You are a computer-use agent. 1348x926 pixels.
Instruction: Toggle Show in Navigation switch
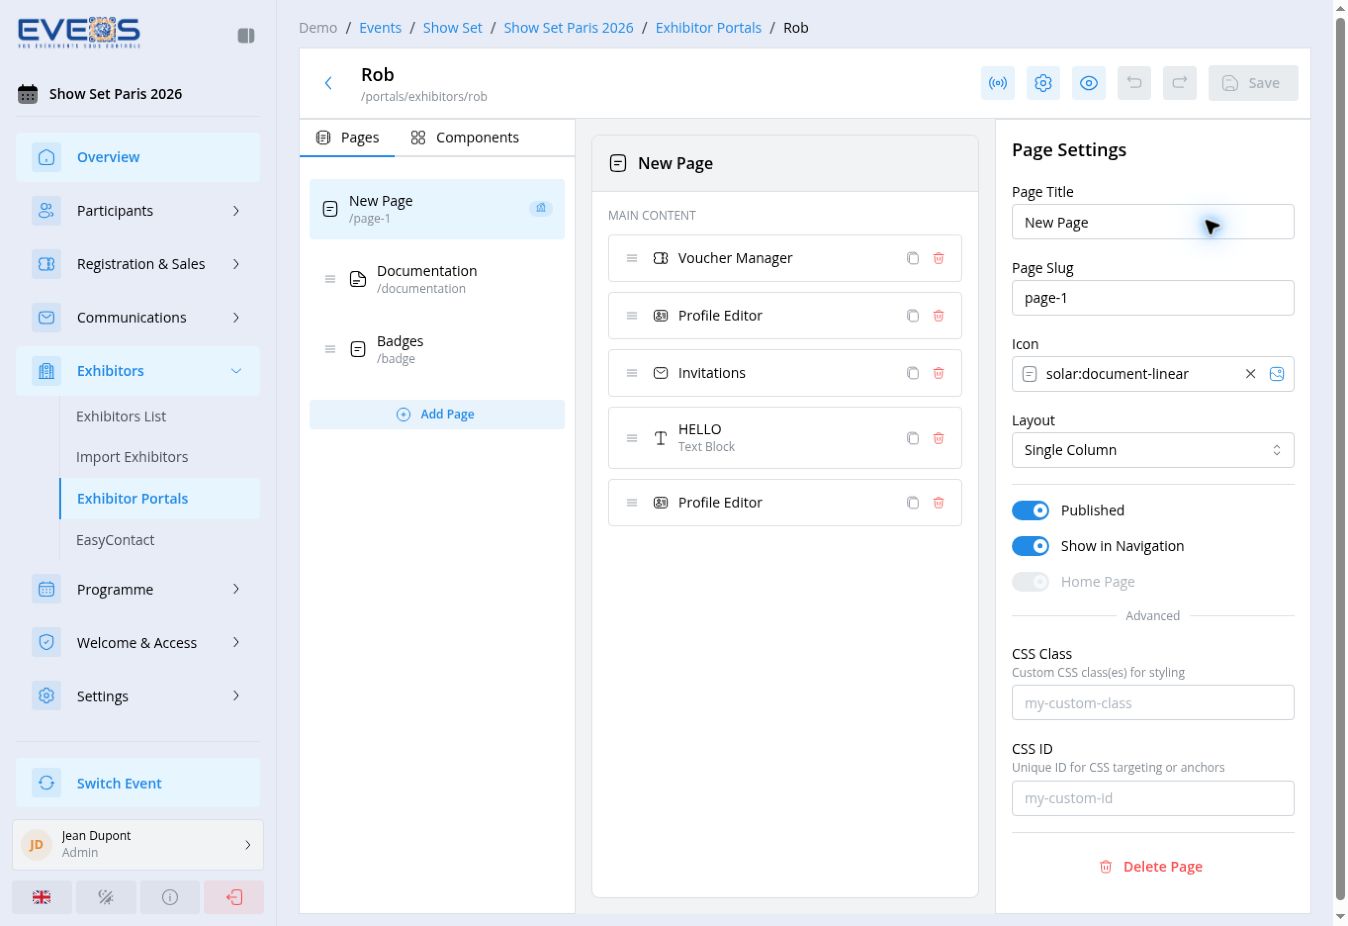(1030, 546)
